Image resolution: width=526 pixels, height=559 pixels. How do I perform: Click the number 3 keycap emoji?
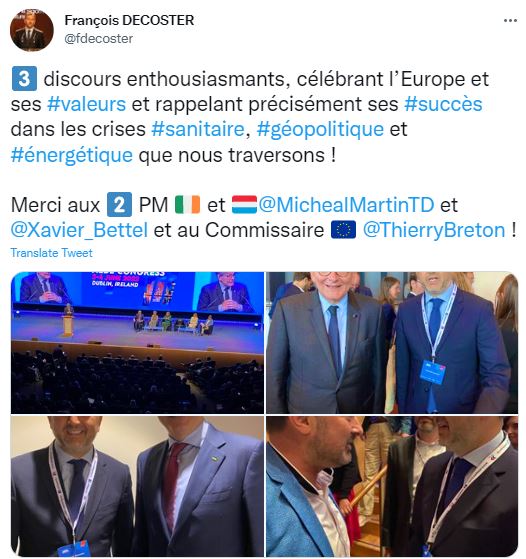pyautogui.click(x=24, y=79)
